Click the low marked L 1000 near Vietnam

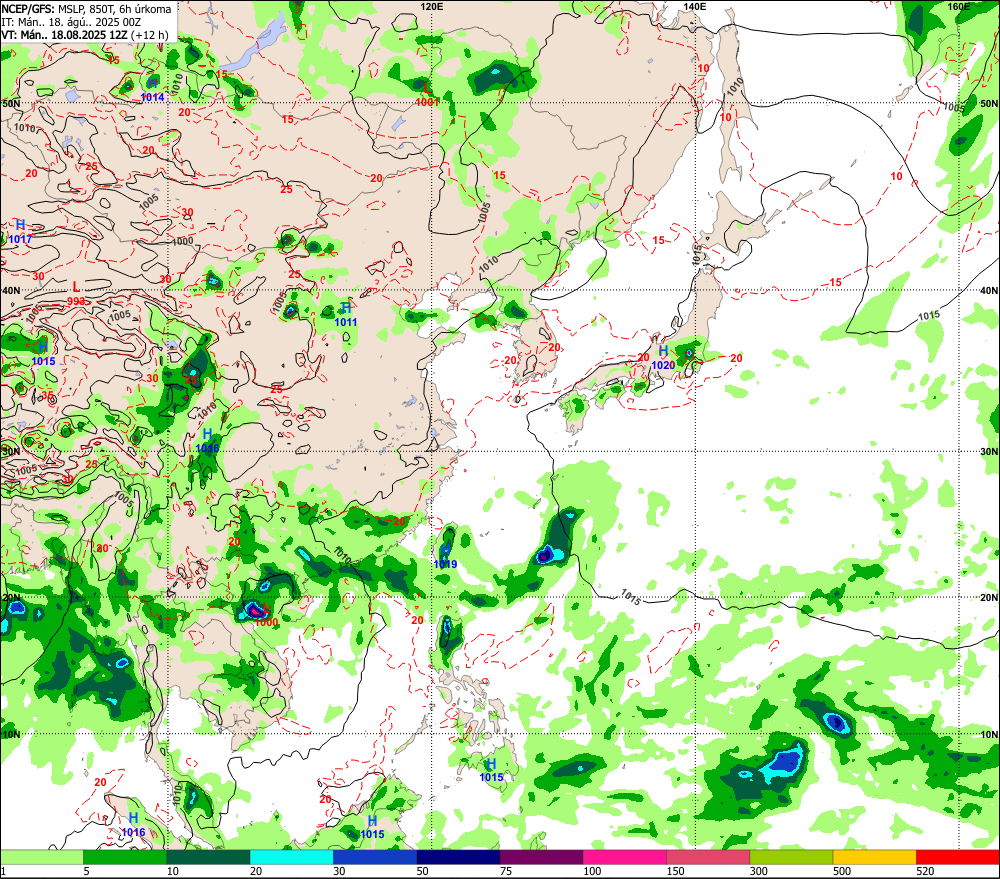point(266,615)
